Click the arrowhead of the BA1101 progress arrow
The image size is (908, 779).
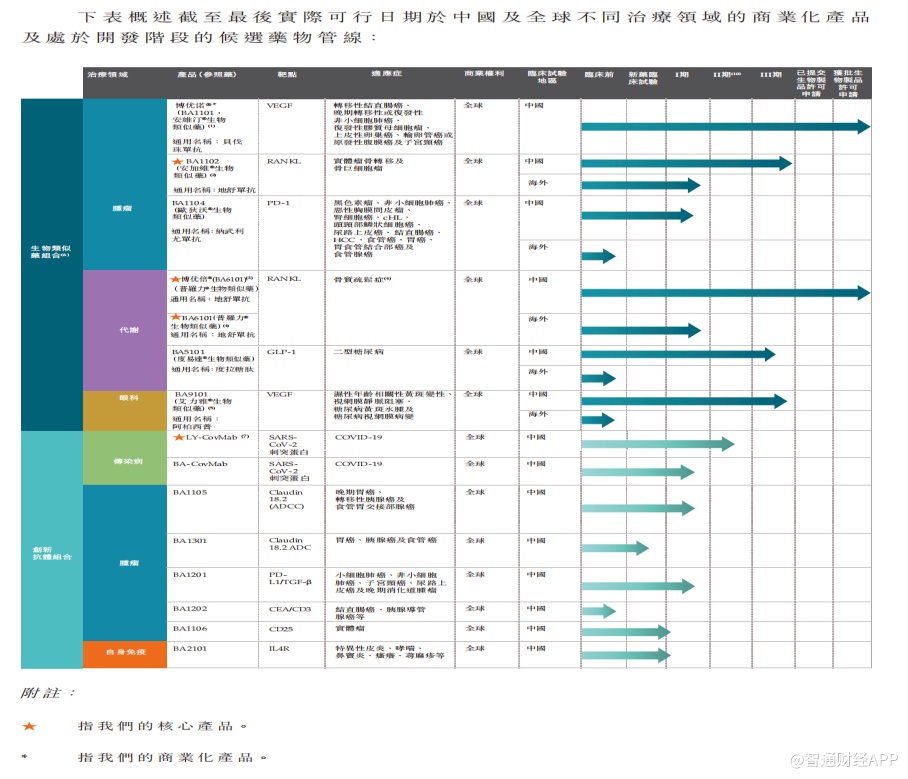tap(864, 127)
